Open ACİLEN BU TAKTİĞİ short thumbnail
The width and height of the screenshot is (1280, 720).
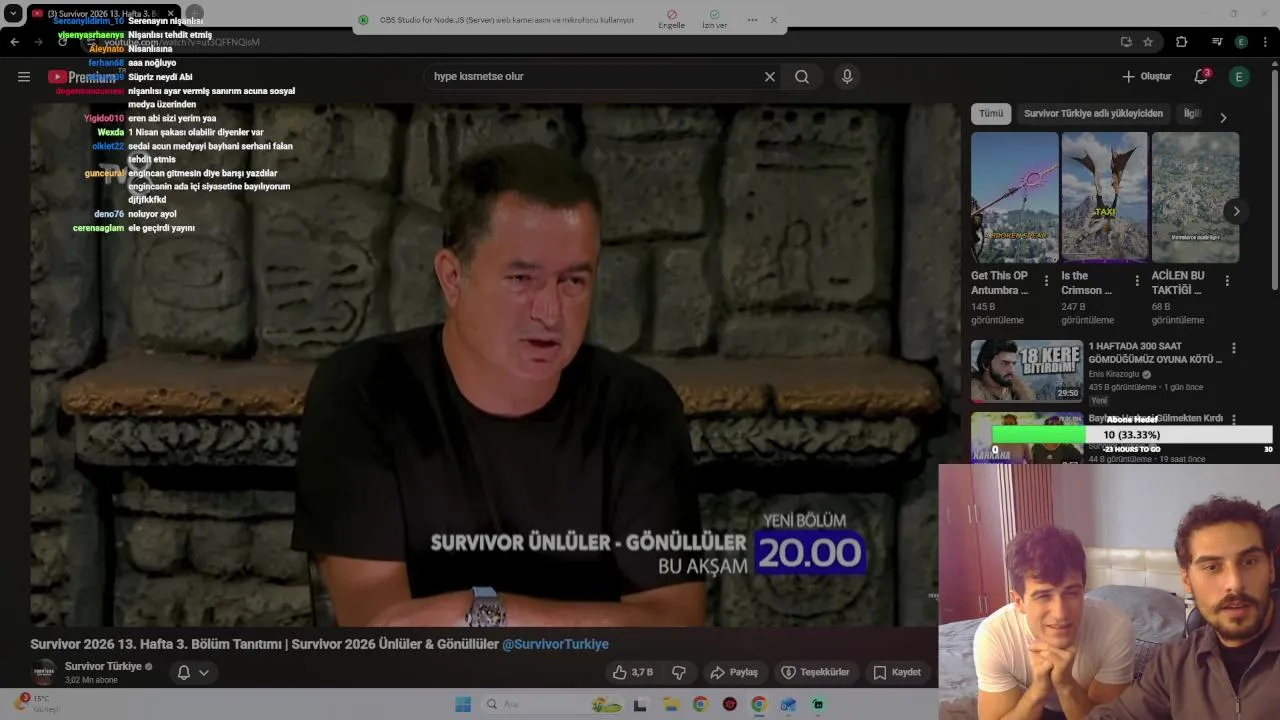tap(1195, 198)
